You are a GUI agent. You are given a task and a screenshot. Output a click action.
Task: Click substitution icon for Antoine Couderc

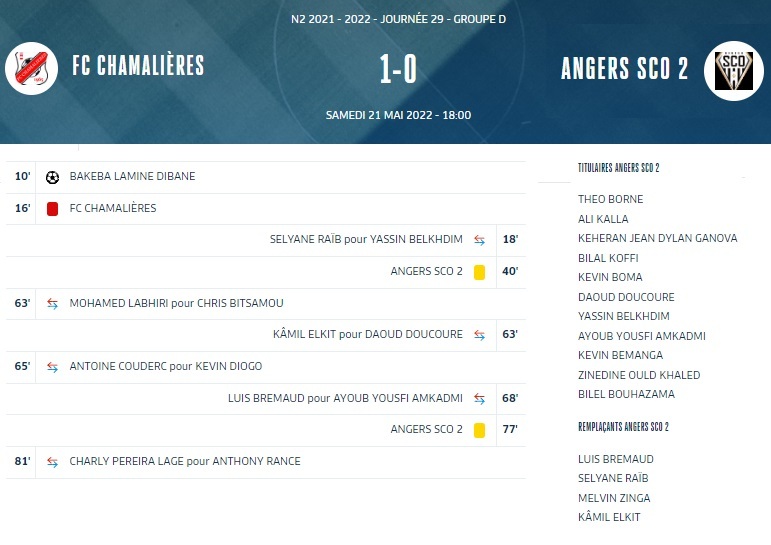point(52,367)
